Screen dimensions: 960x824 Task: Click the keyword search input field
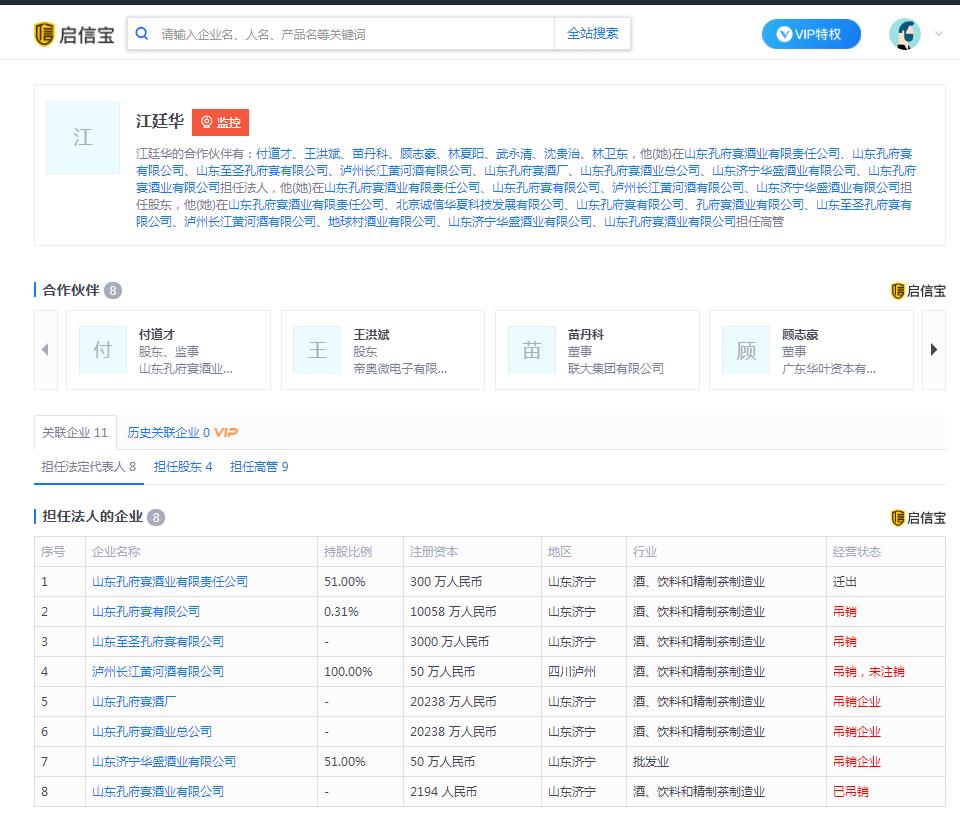pyautogui.click(x=340, y=31)
